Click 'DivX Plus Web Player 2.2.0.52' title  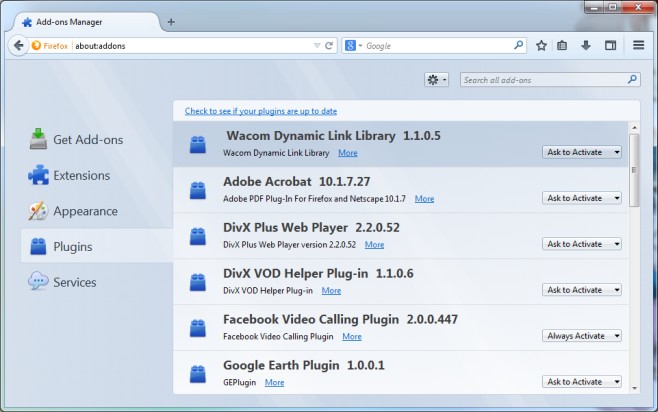311,227
